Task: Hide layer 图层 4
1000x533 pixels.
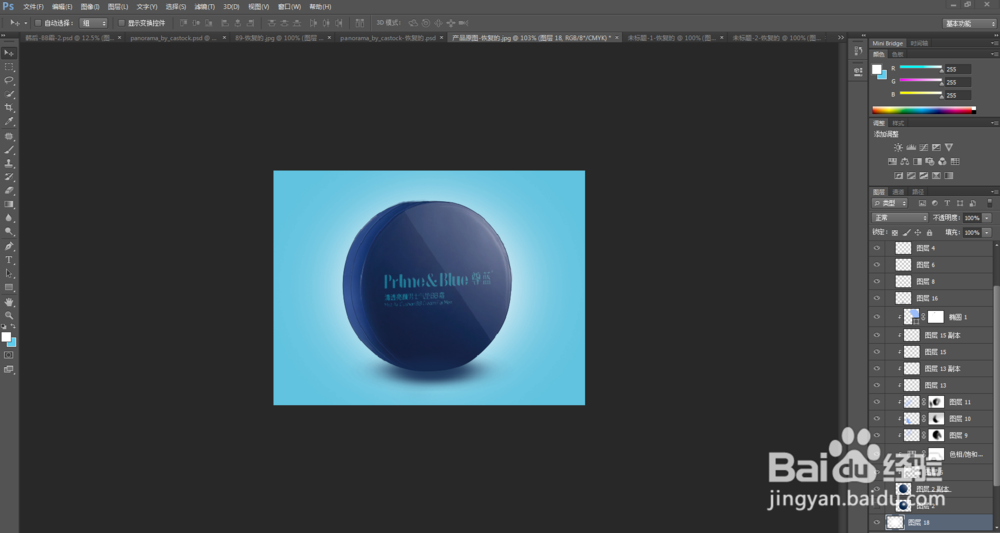Action: (x=877, y=248)
